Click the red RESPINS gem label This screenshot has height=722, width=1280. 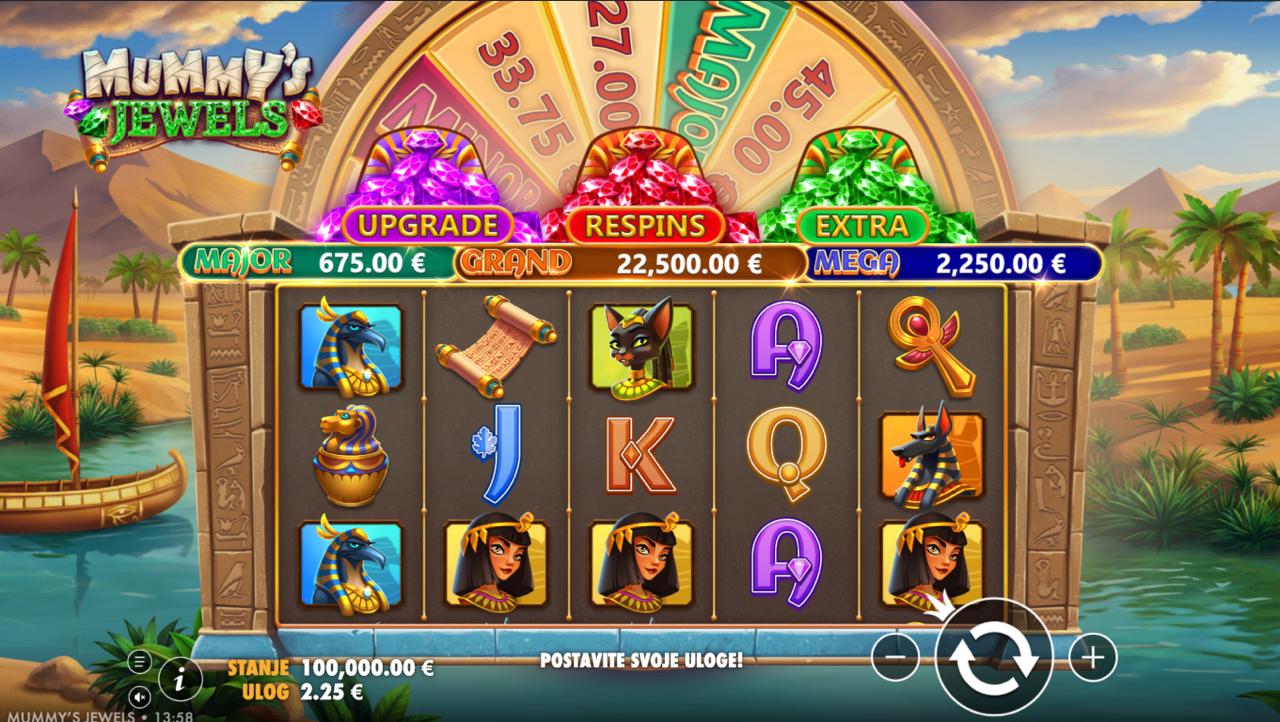[644, 225]
